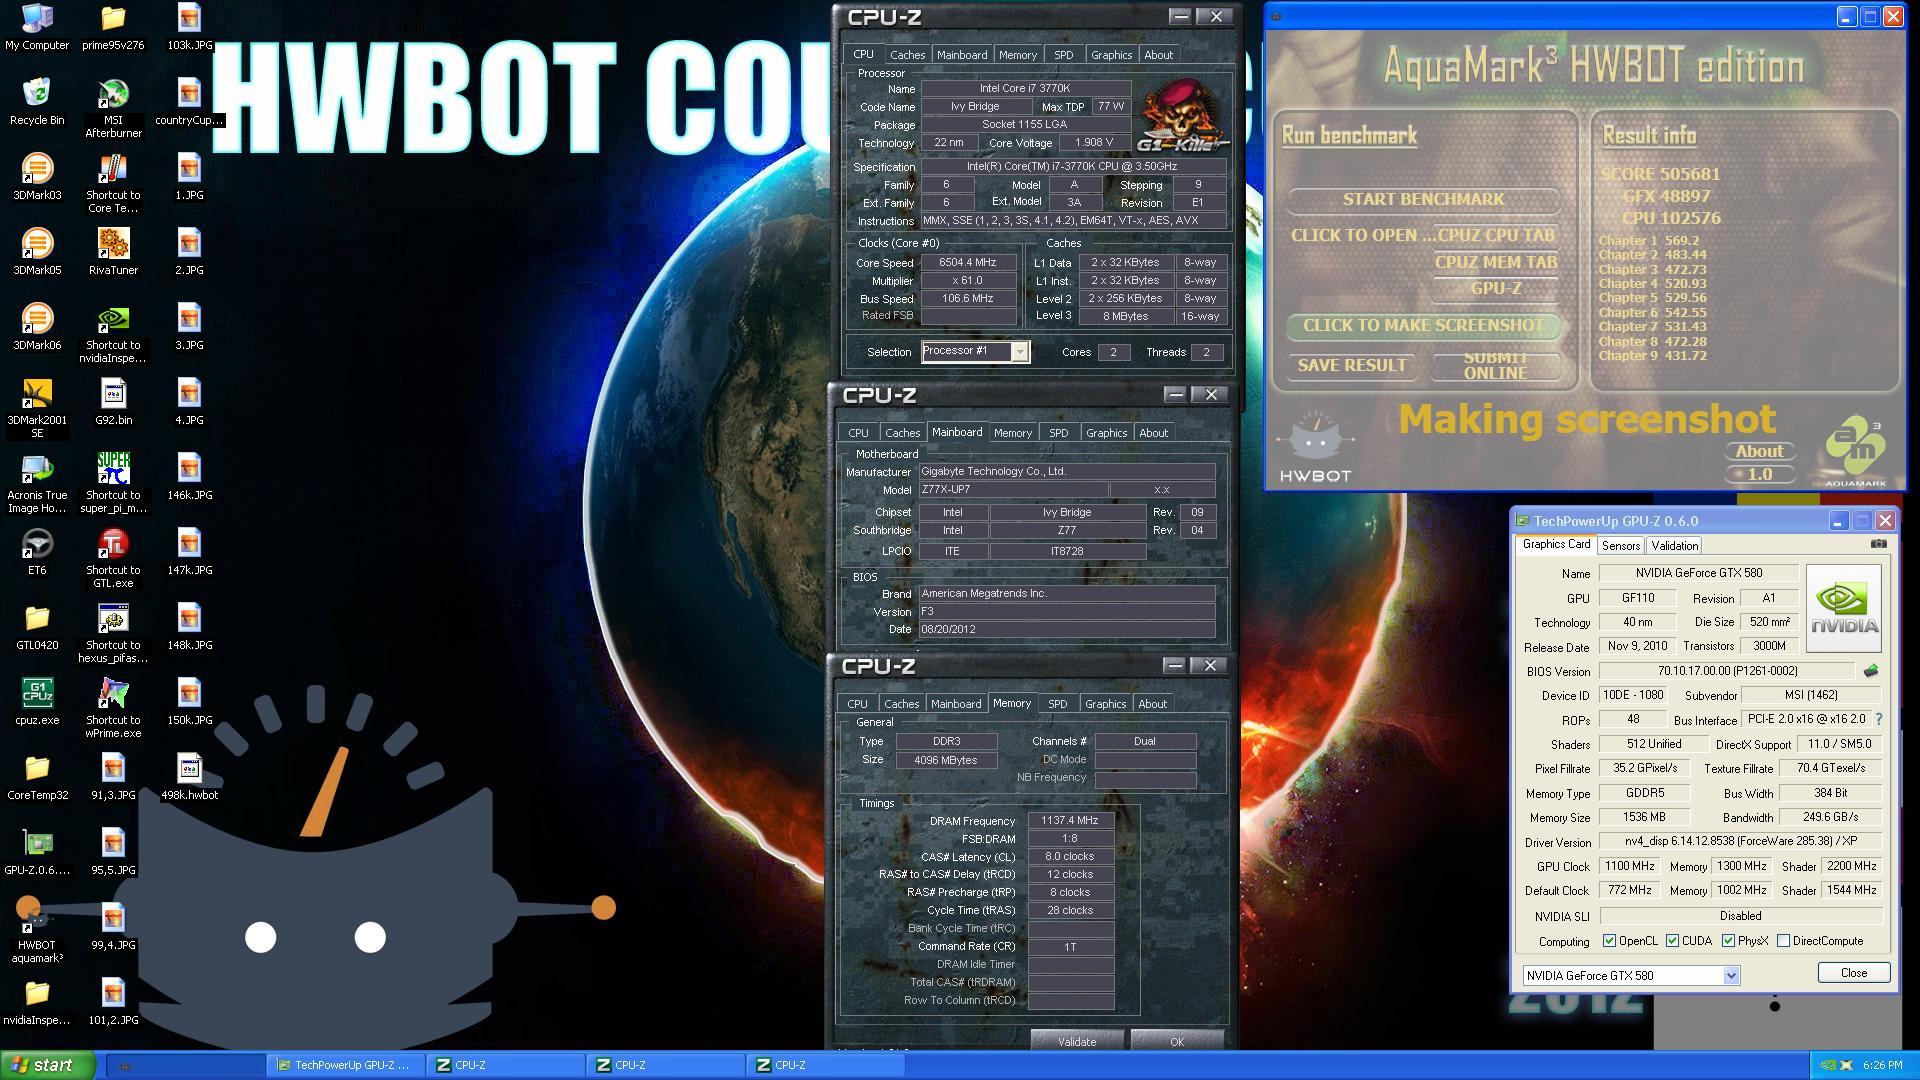This screenshot has width=1920, height=1080.
Task: Open the prime95v276 folder
Action: click(x=113, y=27)
